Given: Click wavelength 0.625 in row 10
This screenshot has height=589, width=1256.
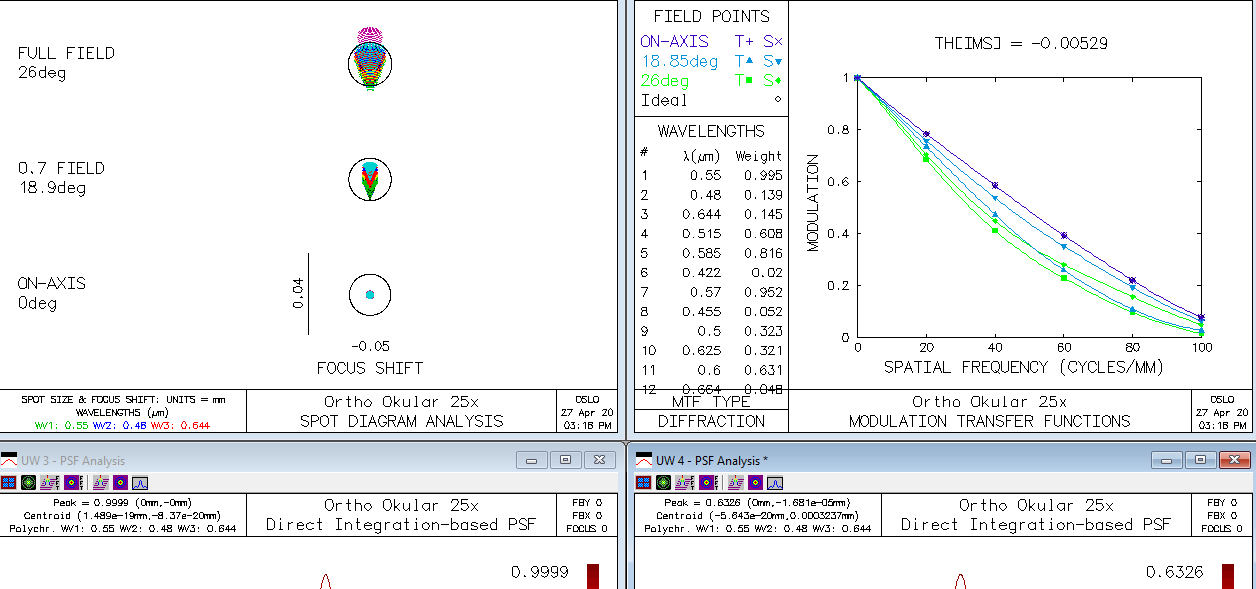Looking at the screenshot, I should pos(702,351).
